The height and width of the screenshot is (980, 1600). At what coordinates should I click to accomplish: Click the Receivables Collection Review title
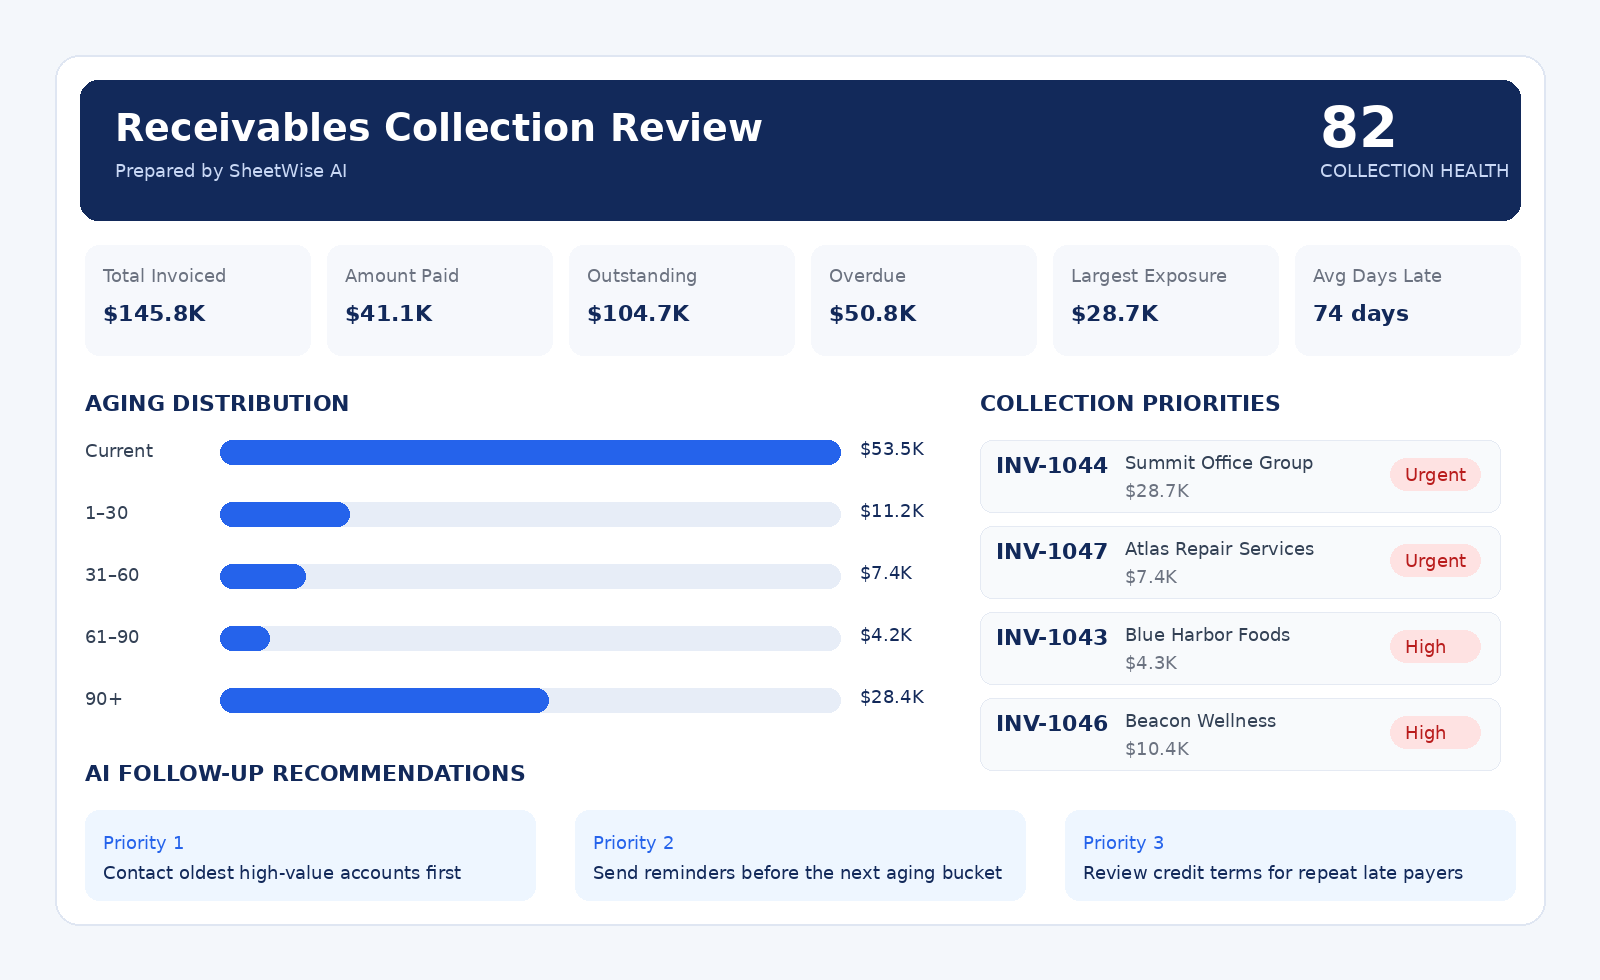tap(438, 128)
